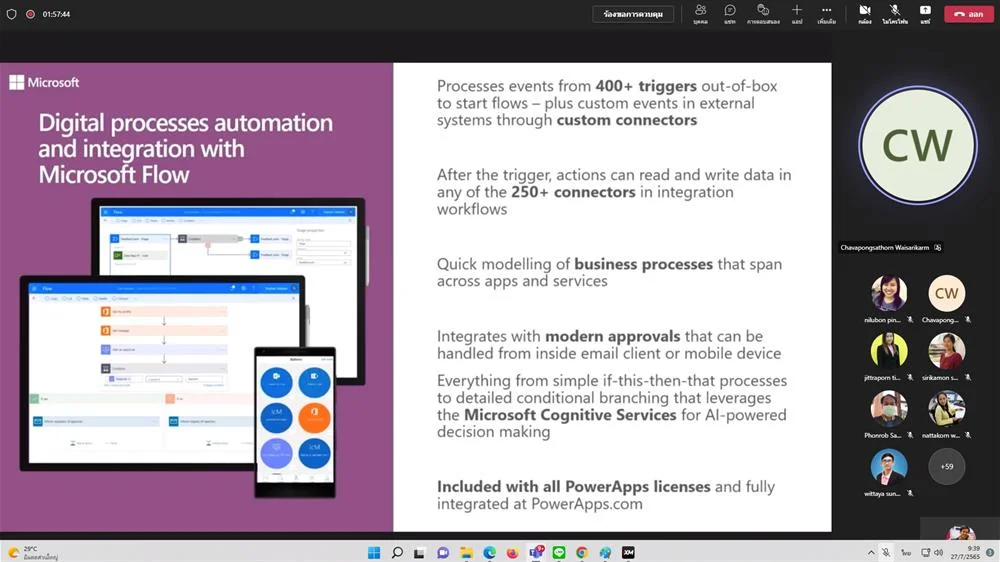
Task: Open Windows Start menu
Action: click(374, 552)
